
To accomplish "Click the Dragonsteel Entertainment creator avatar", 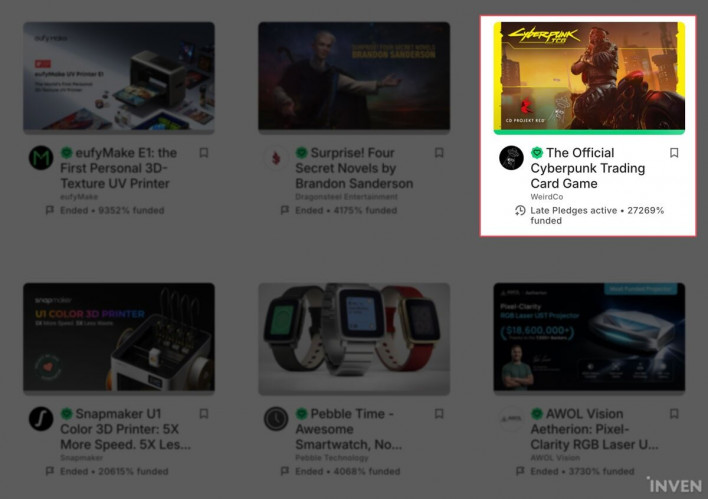I will tap(276, 158).
